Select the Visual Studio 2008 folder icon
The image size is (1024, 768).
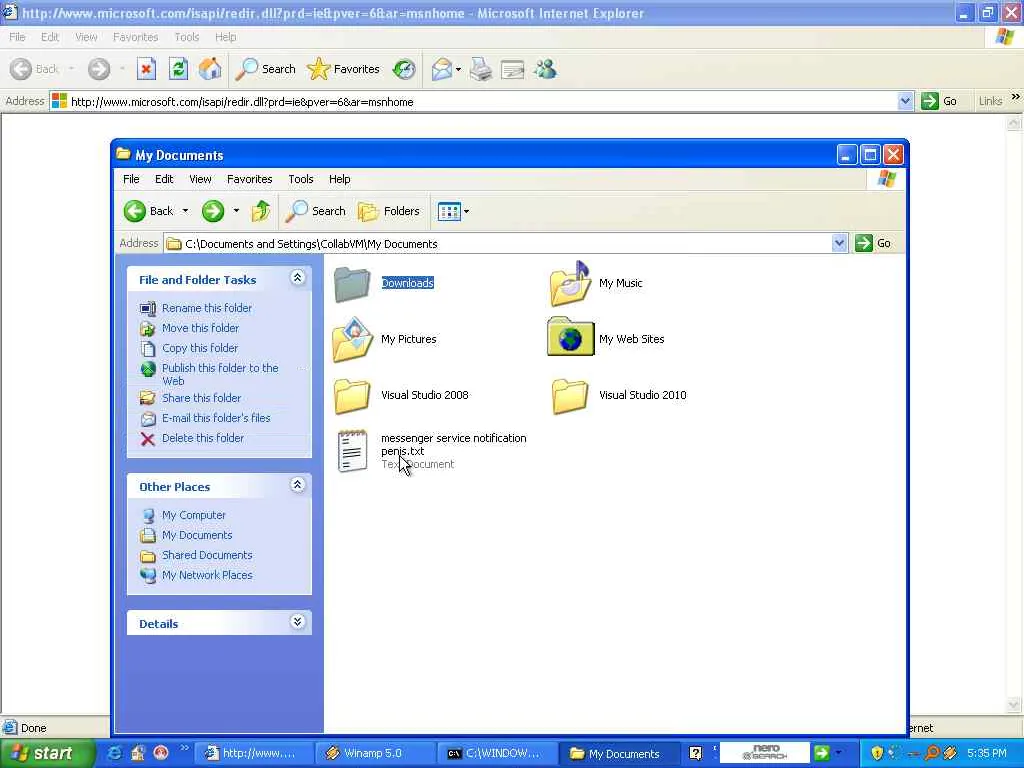coord(353,396)
